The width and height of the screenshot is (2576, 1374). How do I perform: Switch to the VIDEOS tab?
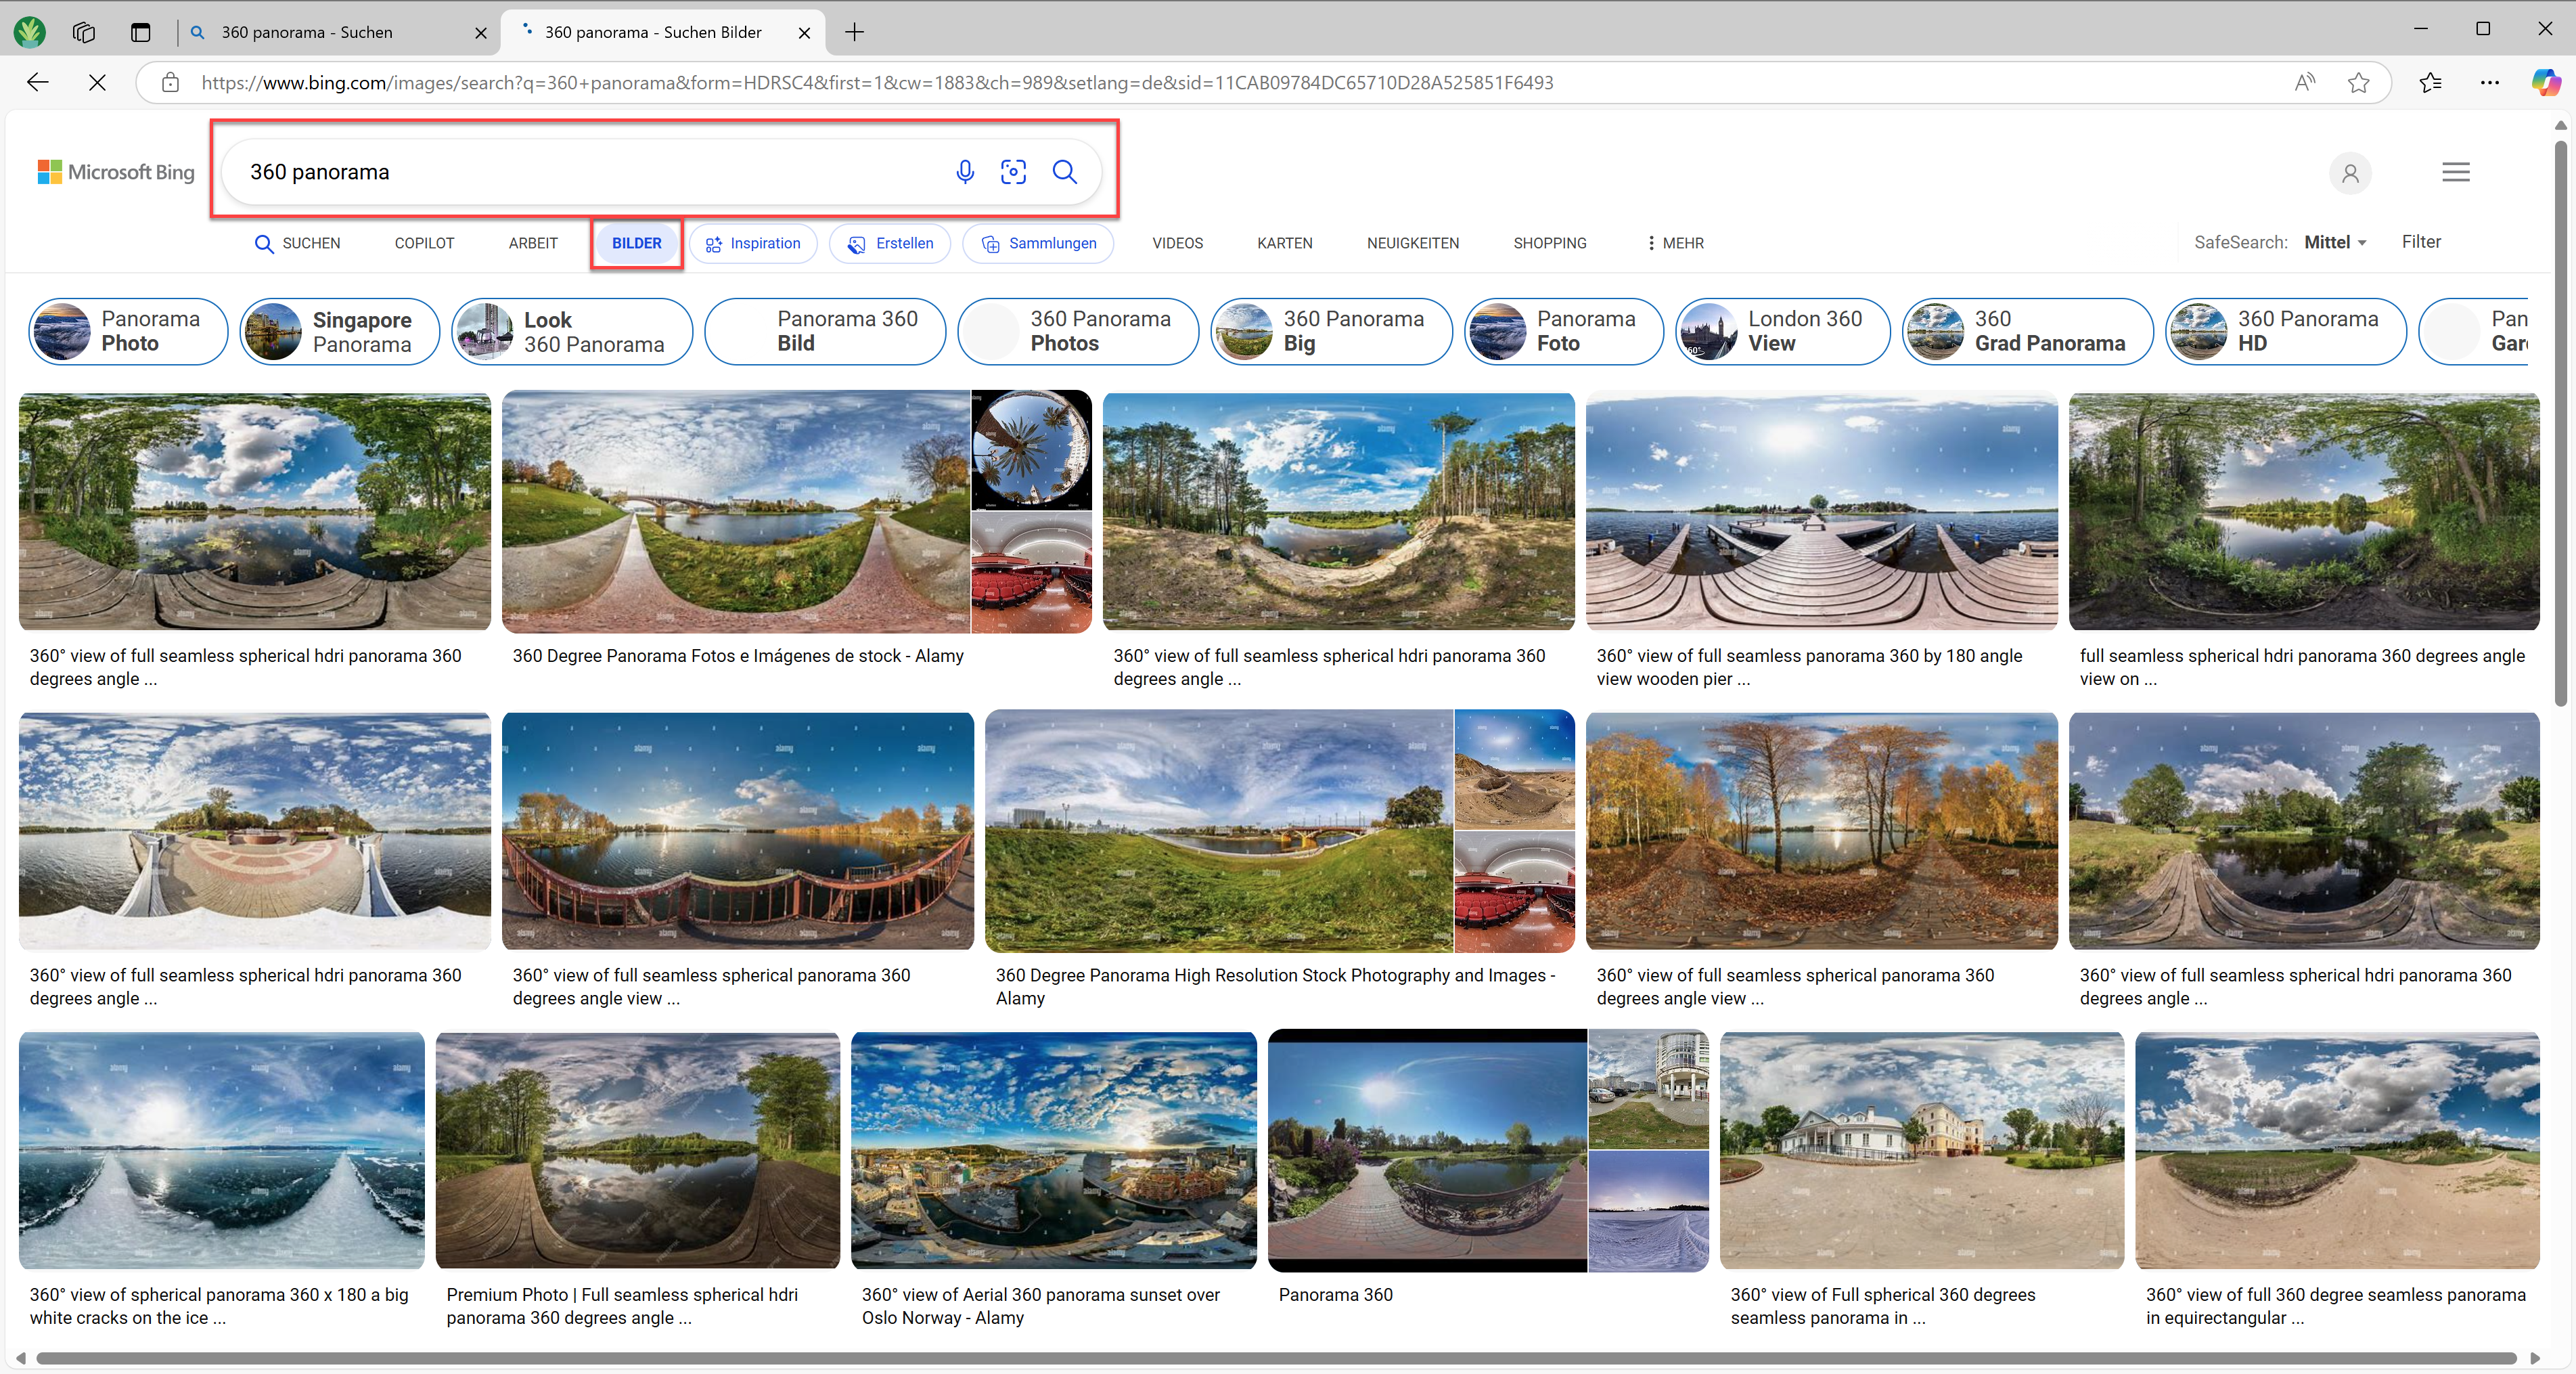coord(1177,243)
